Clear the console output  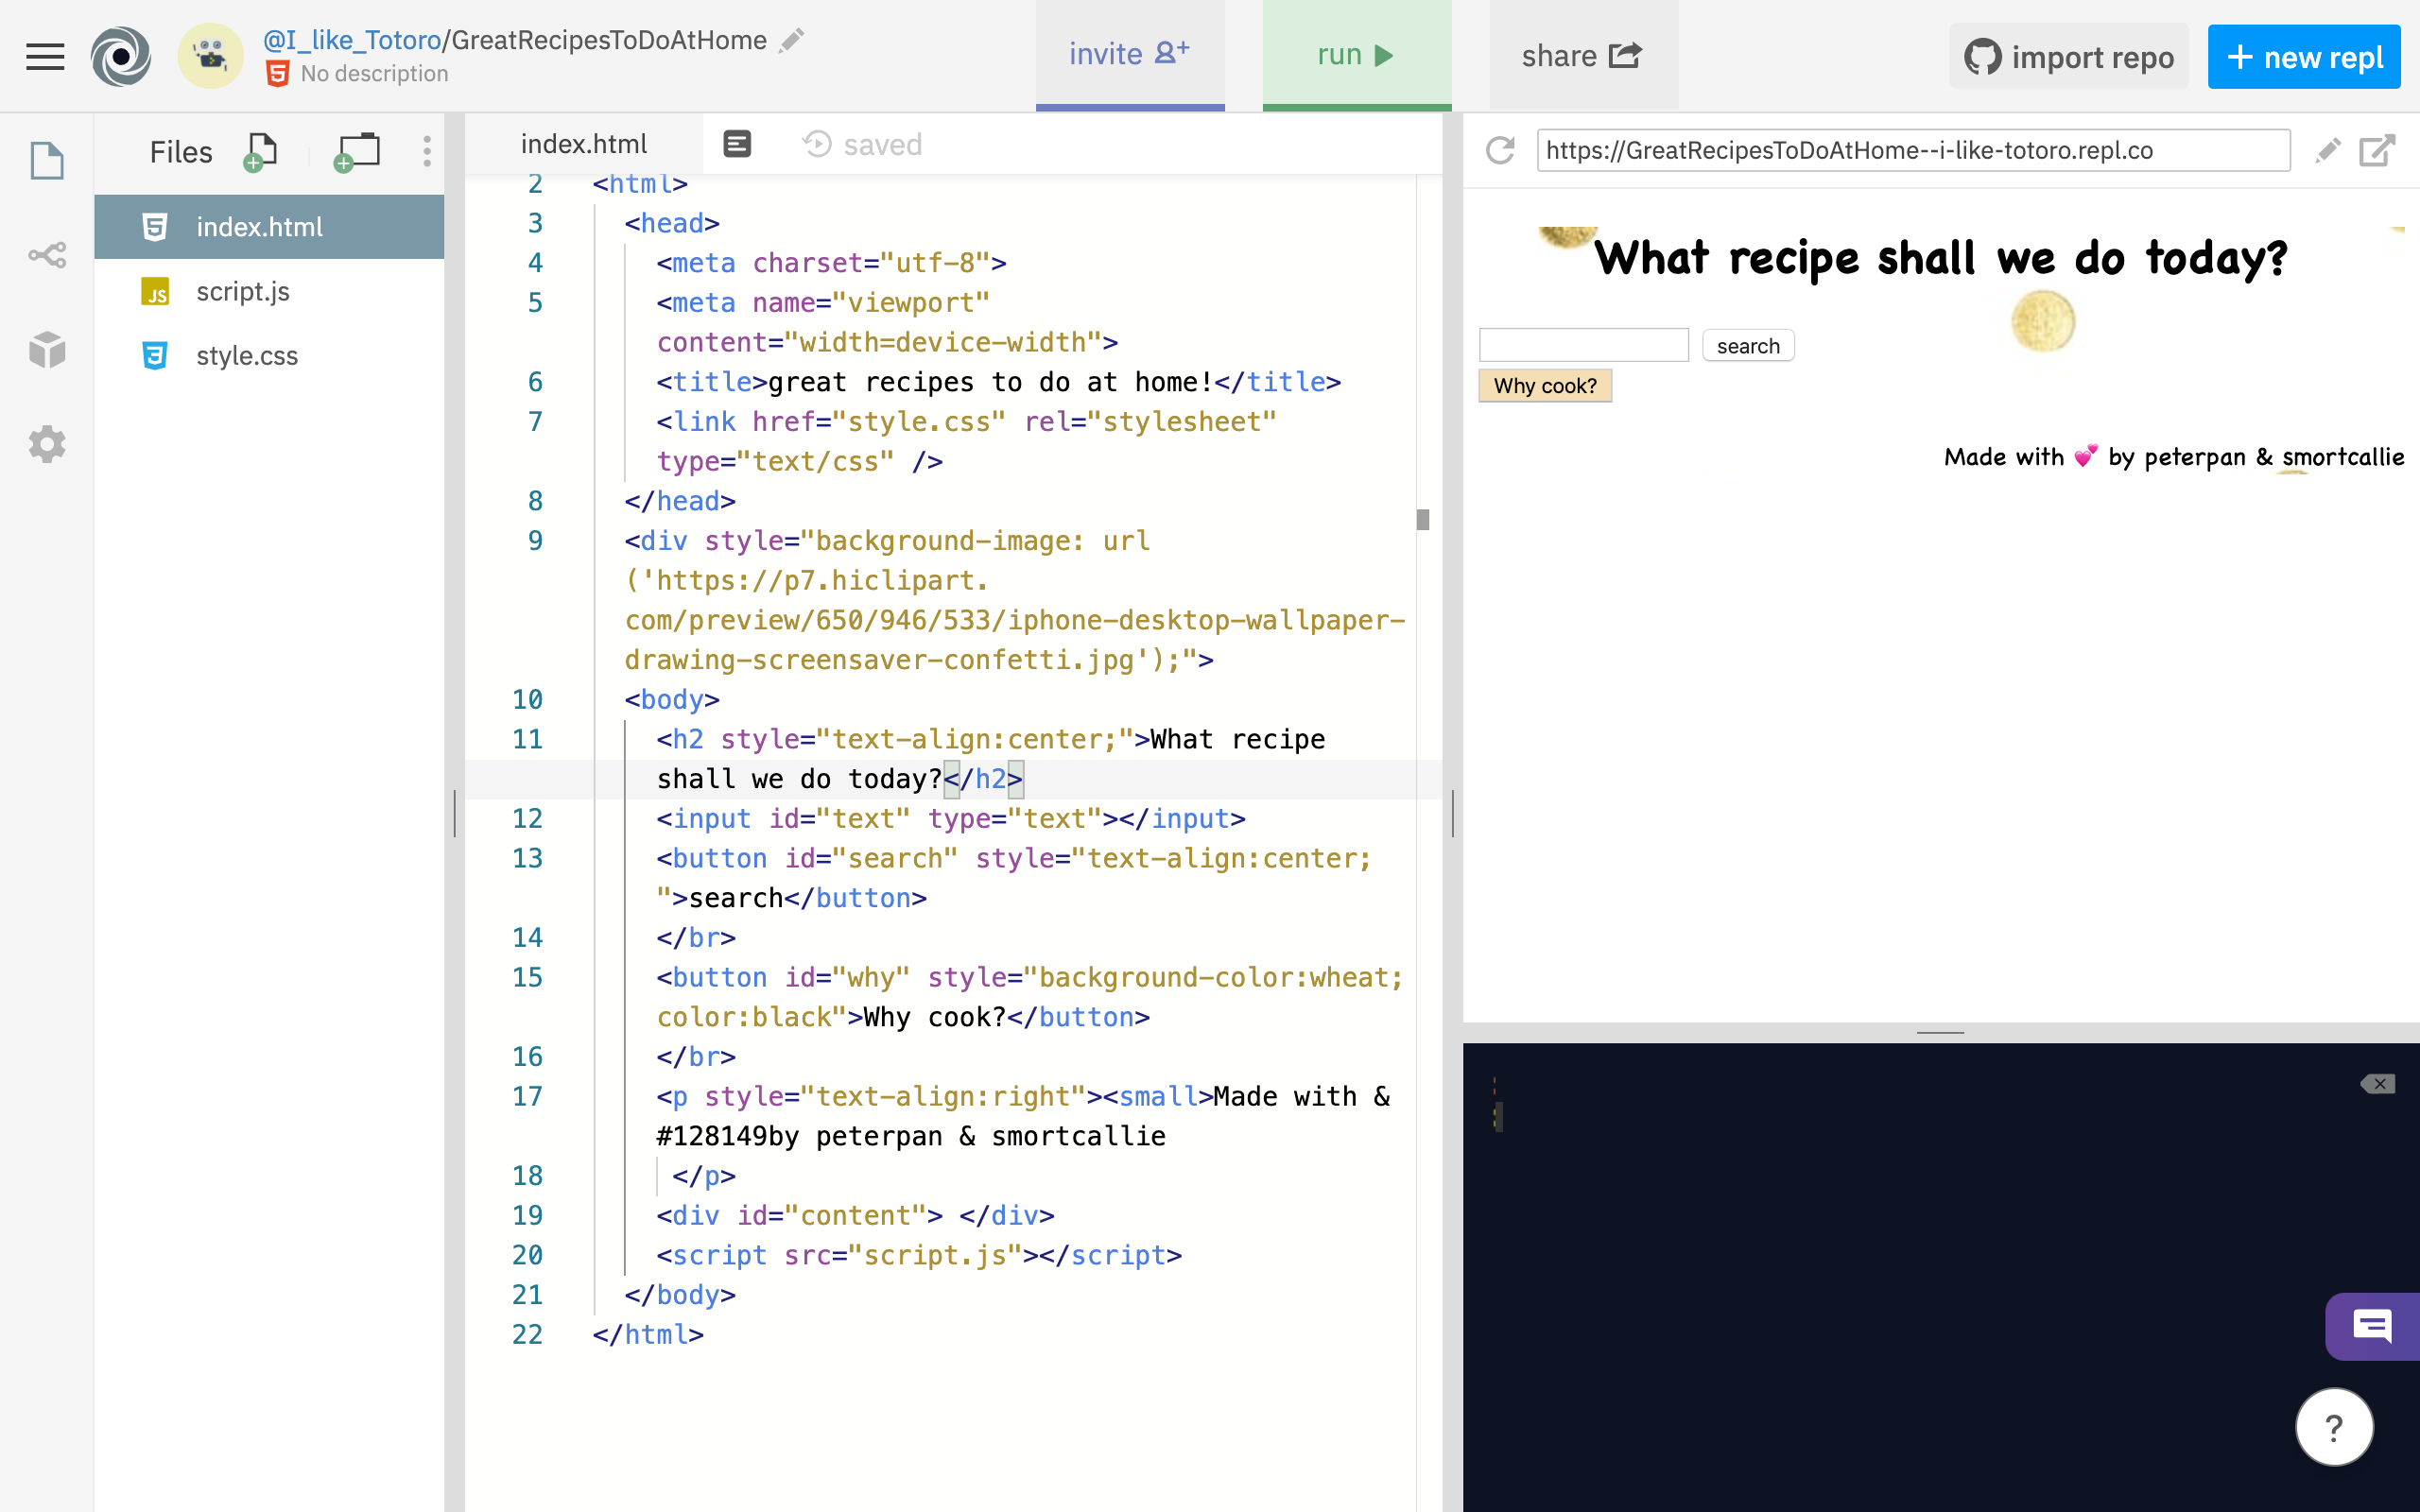[2377, 1084]
